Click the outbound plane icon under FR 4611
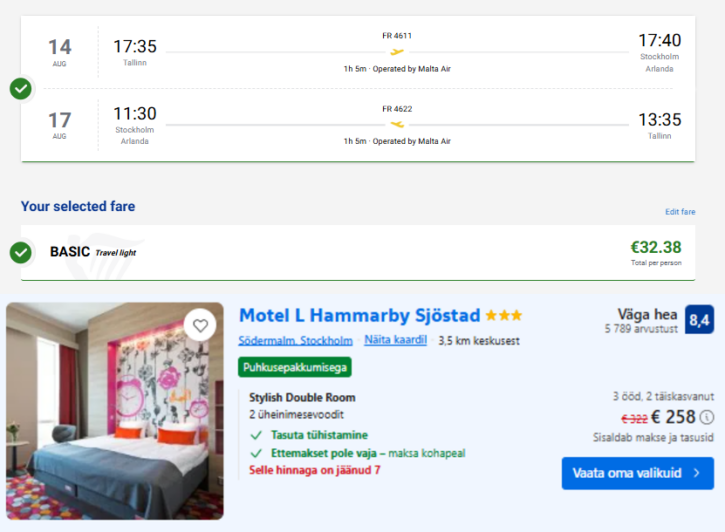Viewport: 725px width, 532px height. coord(397,52)
